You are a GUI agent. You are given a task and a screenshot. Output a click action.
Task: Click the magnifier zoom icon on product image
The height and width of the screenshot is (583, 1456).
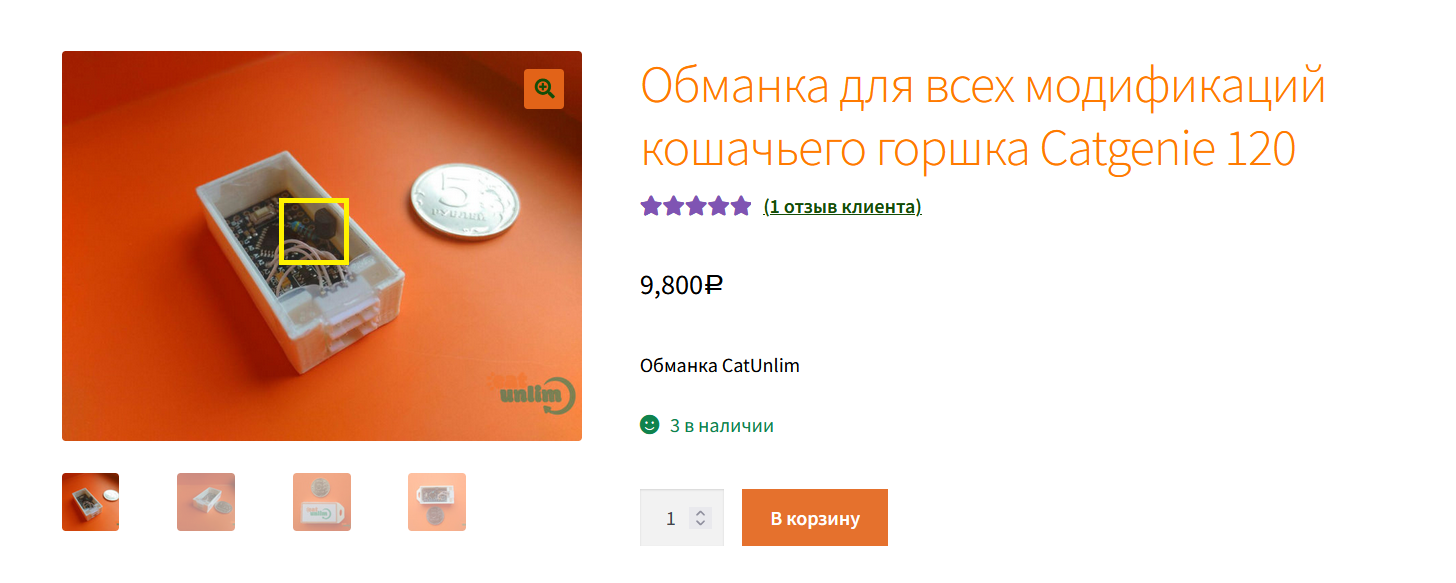click(x=544, y=89)
